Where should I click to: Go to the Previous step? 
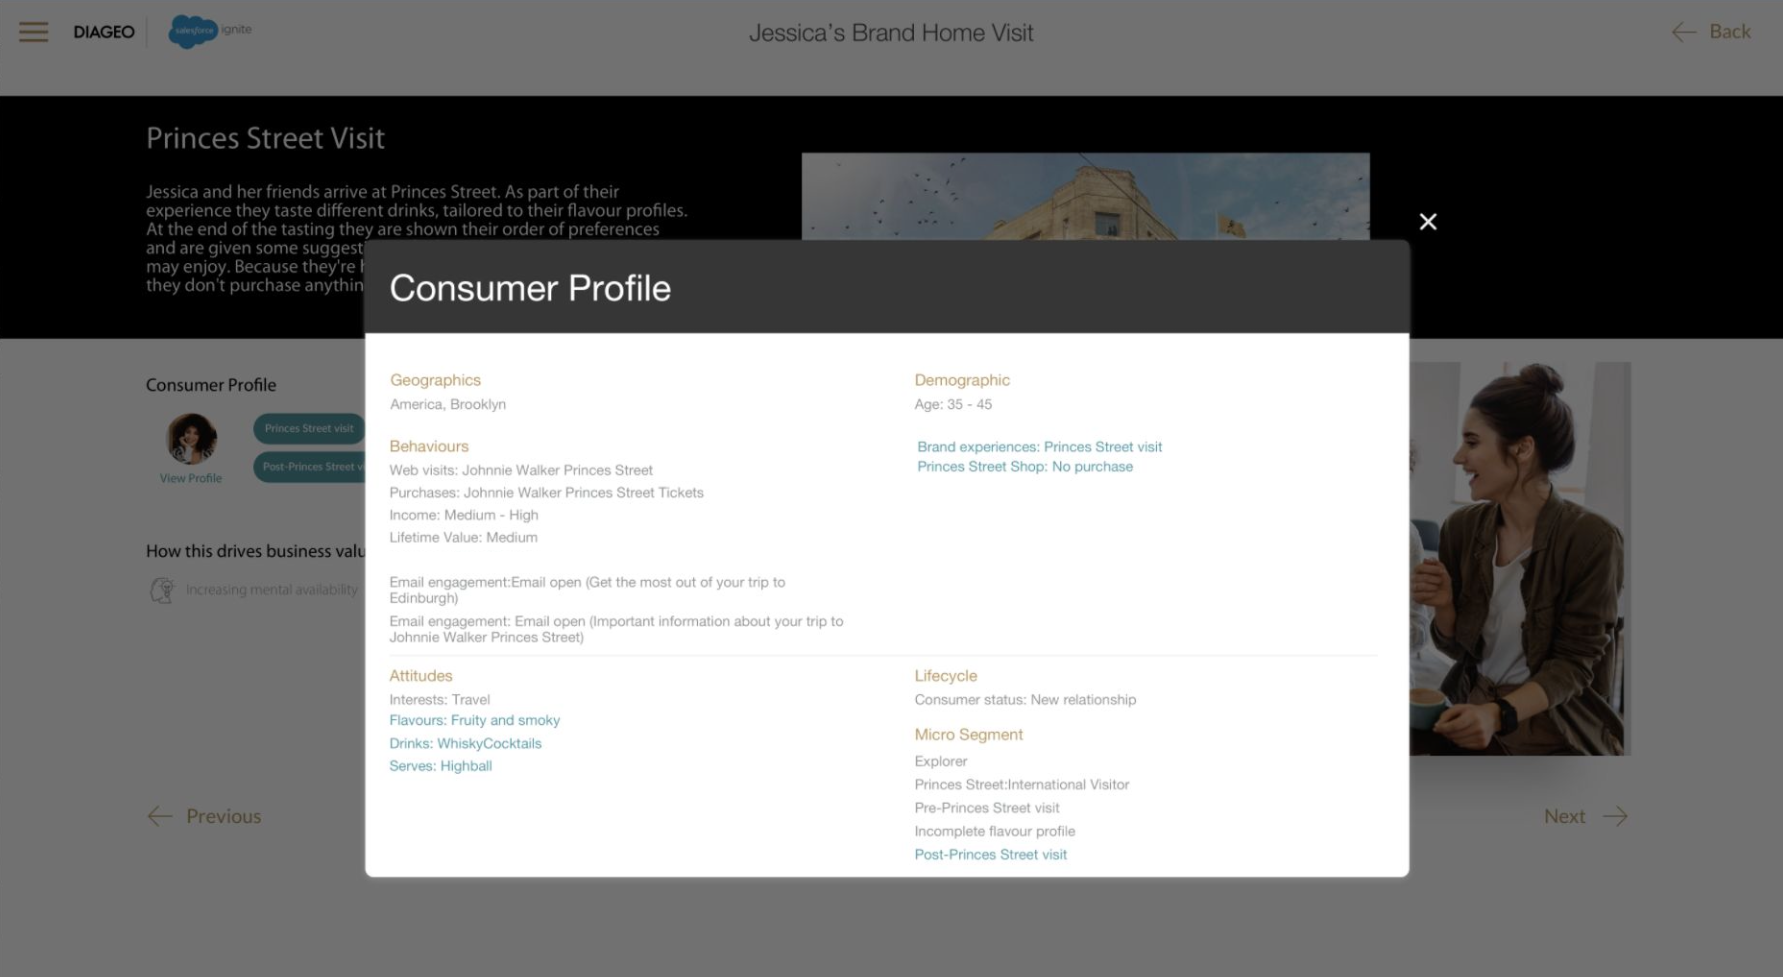click(204, 816)
